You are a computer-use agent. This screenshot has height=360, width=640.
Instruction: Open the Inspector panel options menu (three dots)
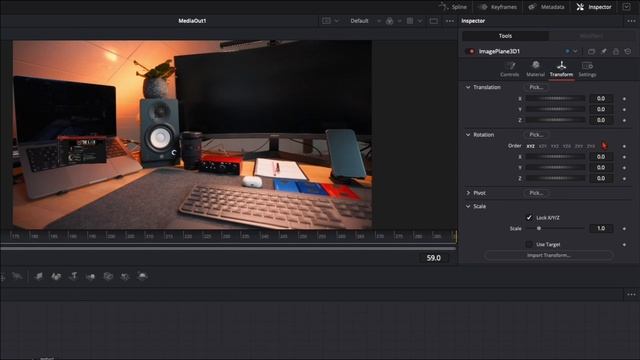coord(631,21)
